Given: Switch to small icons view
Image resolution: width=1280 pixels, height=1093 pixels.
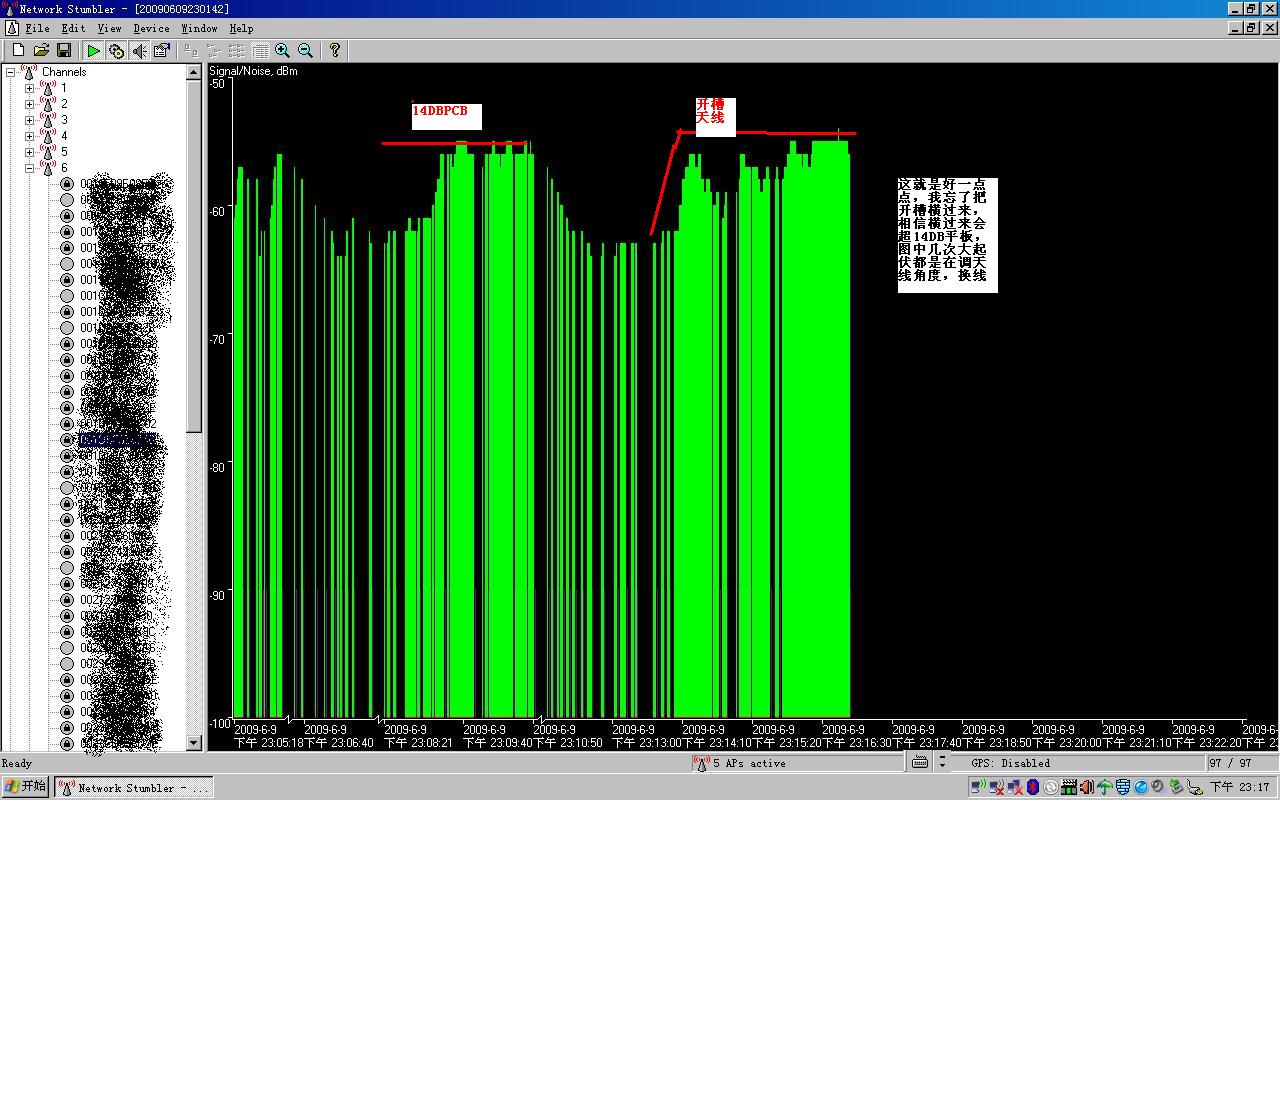Looking at the screenshot, I should tap(214, 50).
